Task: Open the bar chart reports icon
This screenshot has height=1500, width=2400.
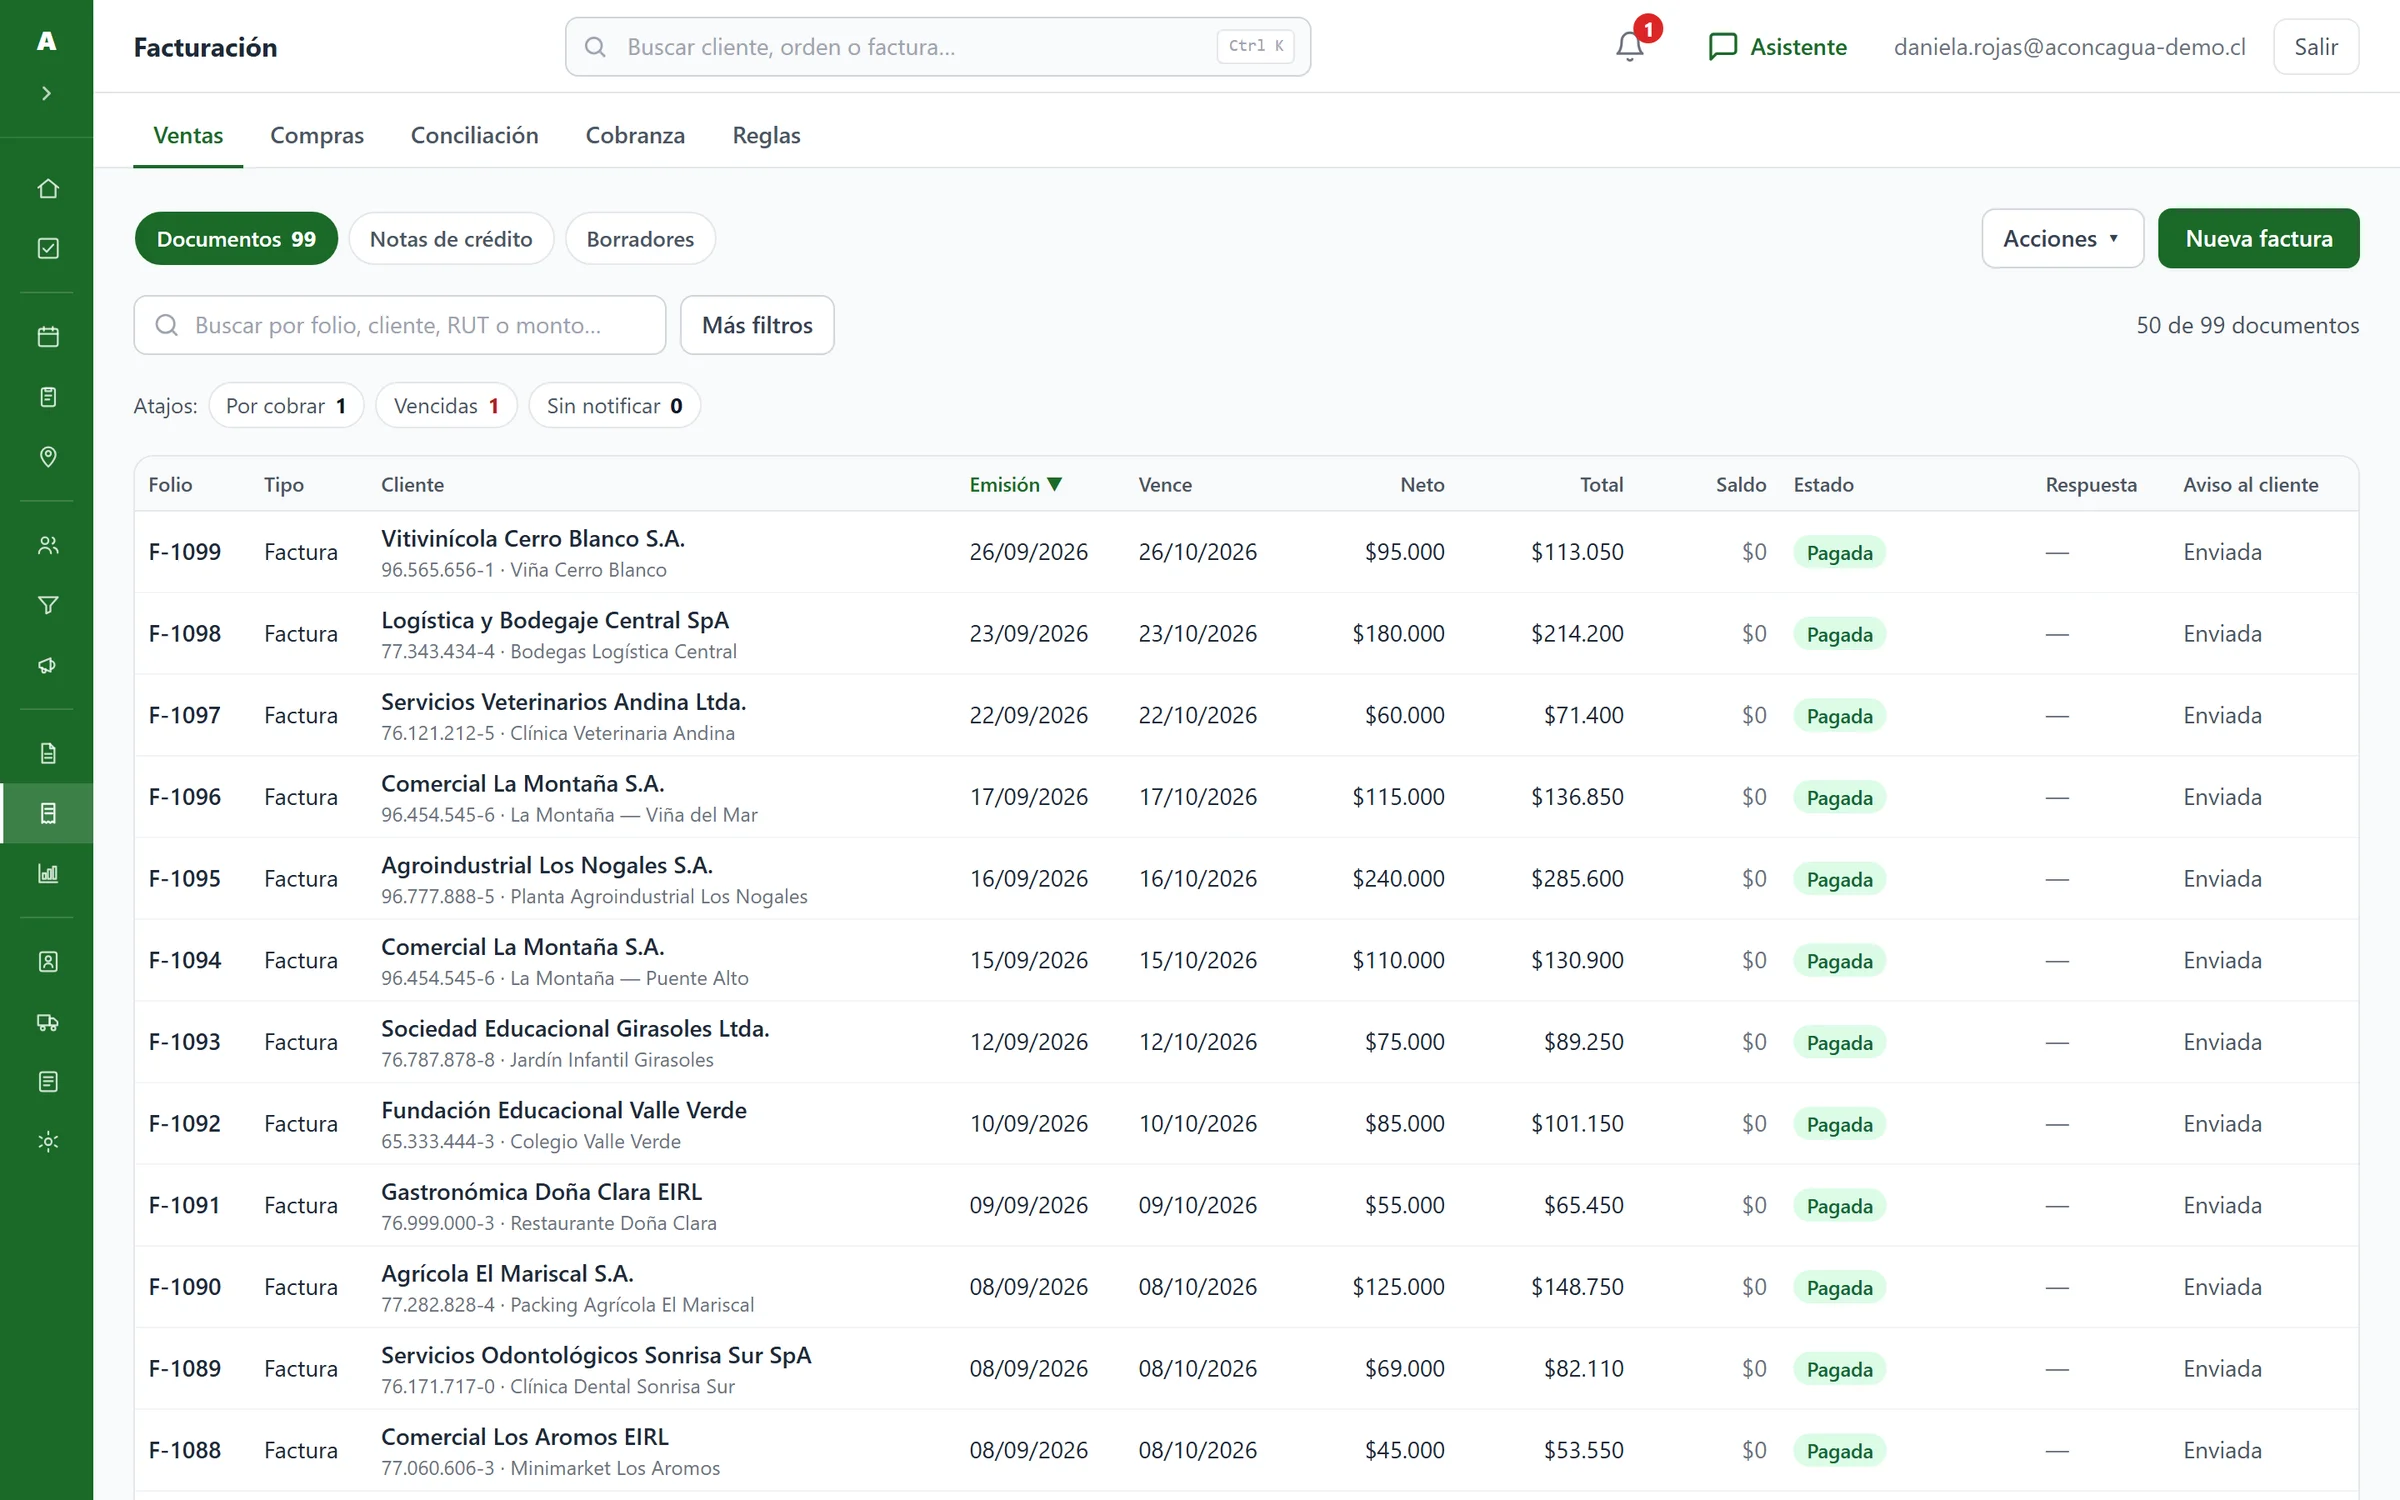Action: pos(47,873)
